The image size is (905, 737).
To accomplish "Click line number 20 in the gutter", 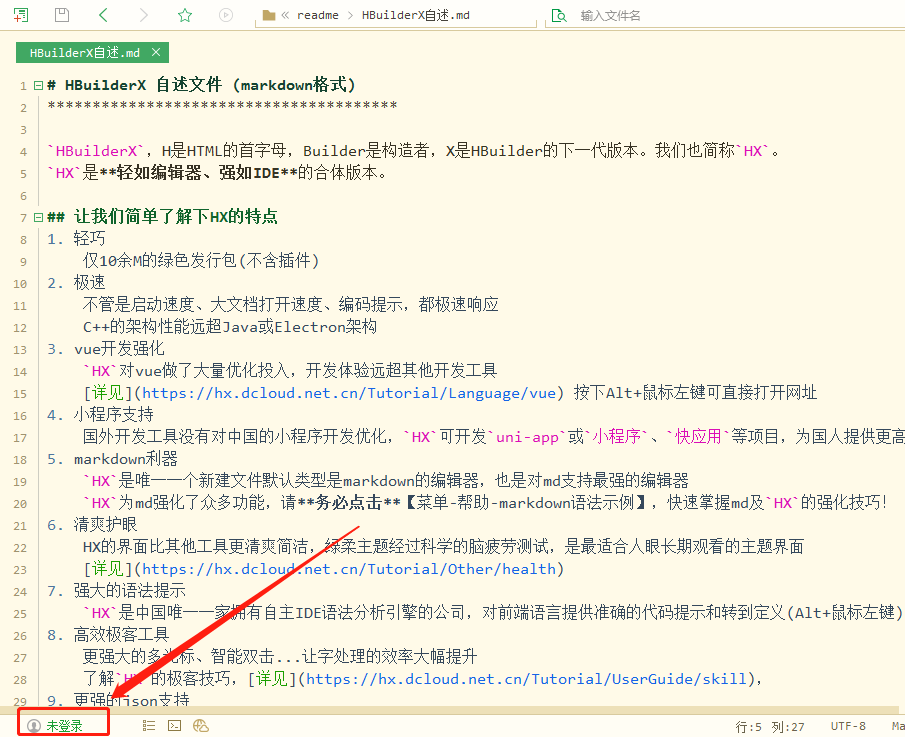I will pos(20,504).
